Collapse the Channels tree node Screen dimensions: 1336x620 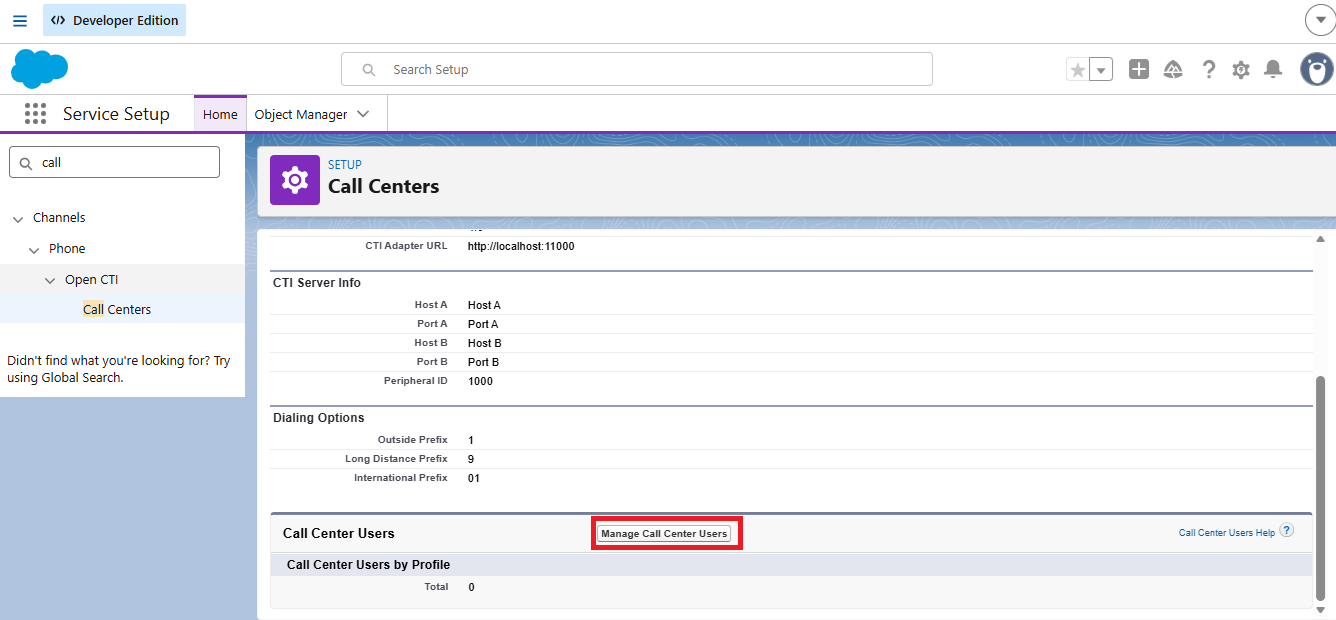[x=18, y=219]
